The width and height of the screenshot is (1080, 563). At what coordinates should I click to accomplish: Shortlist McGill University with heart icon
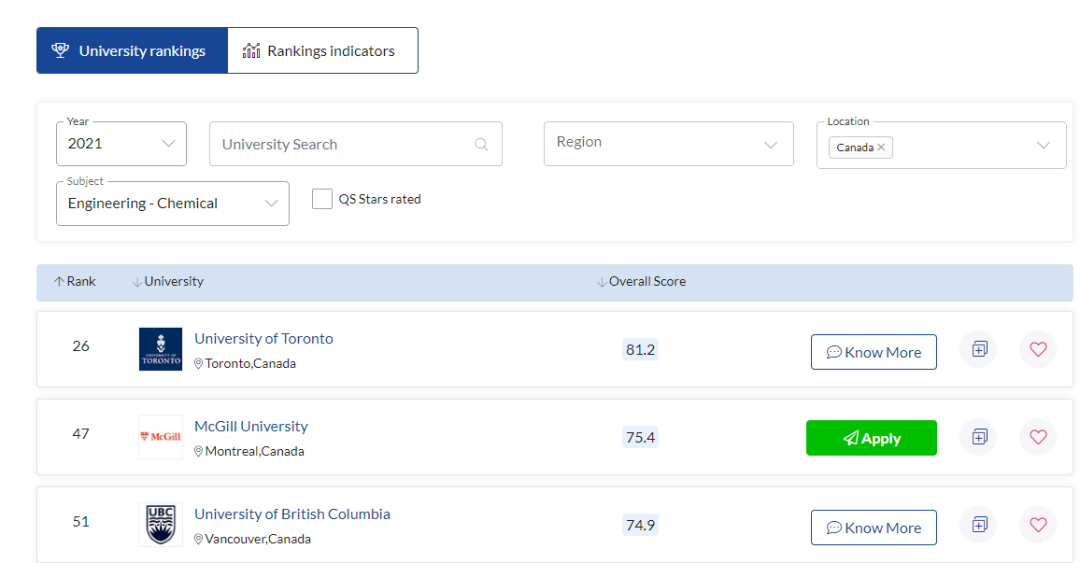pyautogui.click(x=1037, y=437)
